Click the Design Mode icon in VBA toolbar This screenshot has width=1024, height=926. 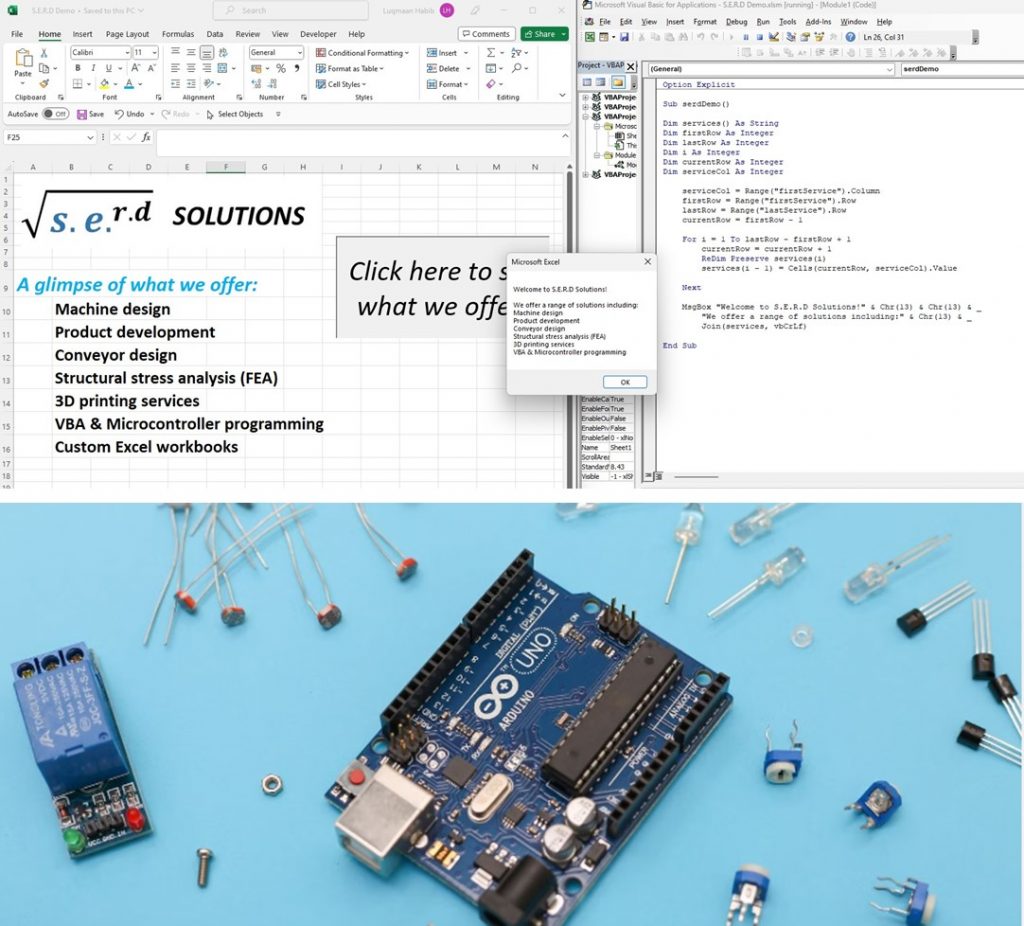(774, 37)
